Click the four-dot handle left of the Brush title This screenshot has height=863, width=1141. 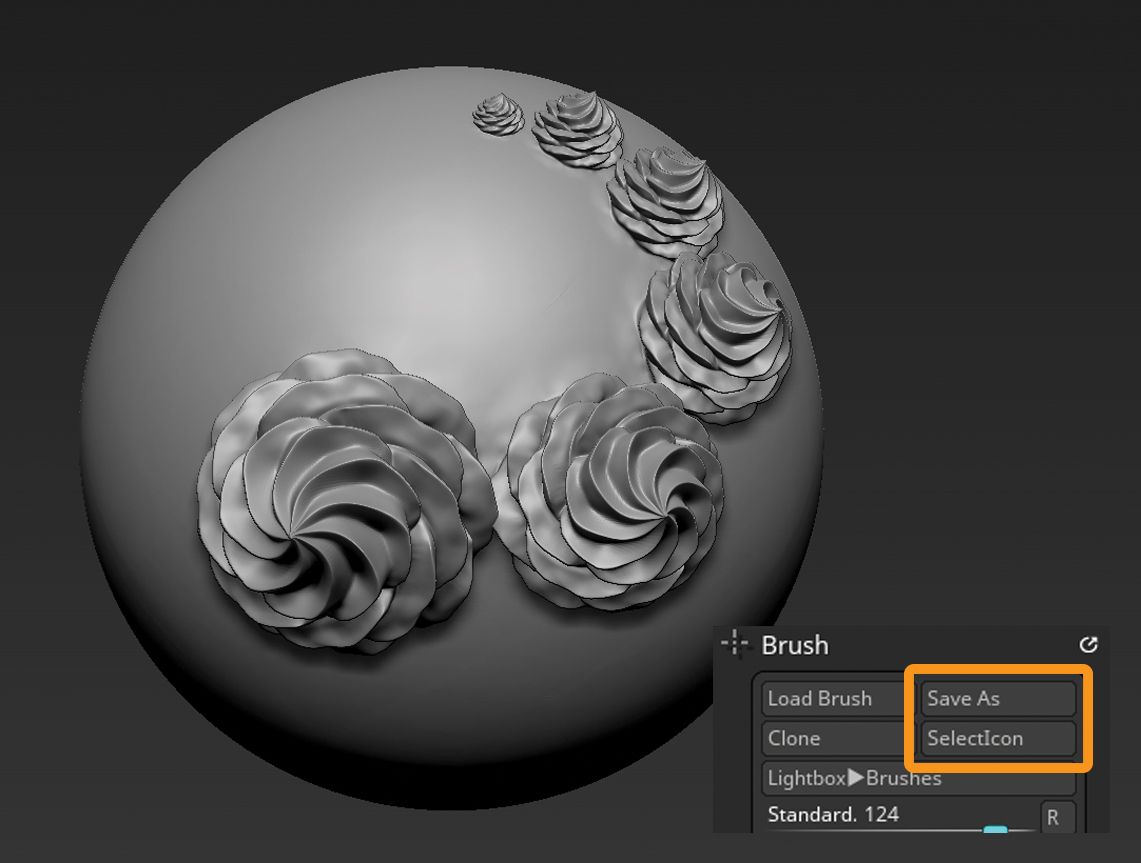tap(735, 644)
